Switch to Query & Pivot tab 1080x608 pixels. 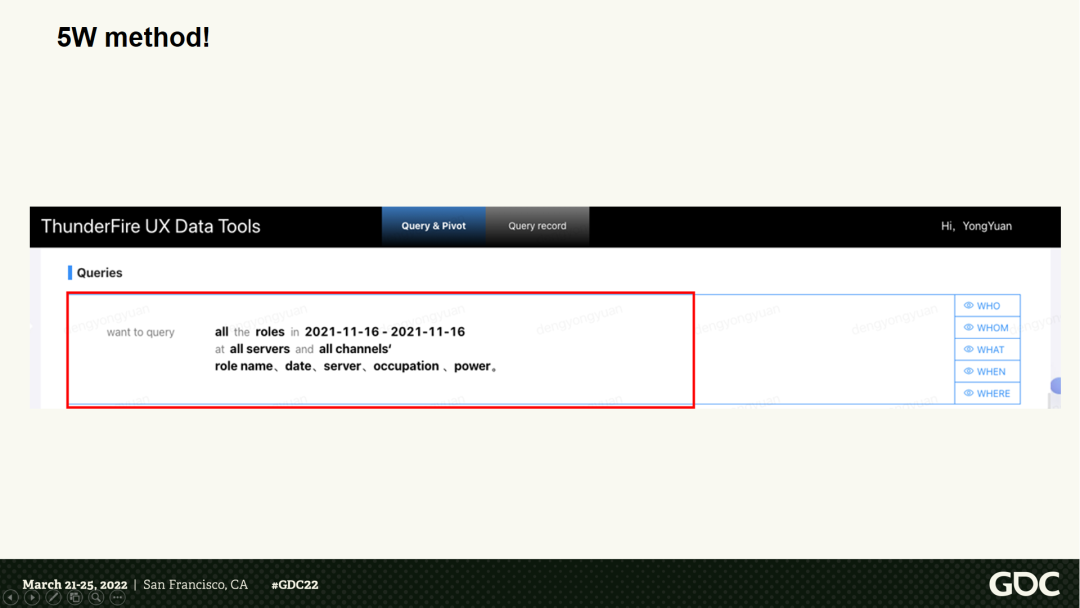[x=433, y=226]
